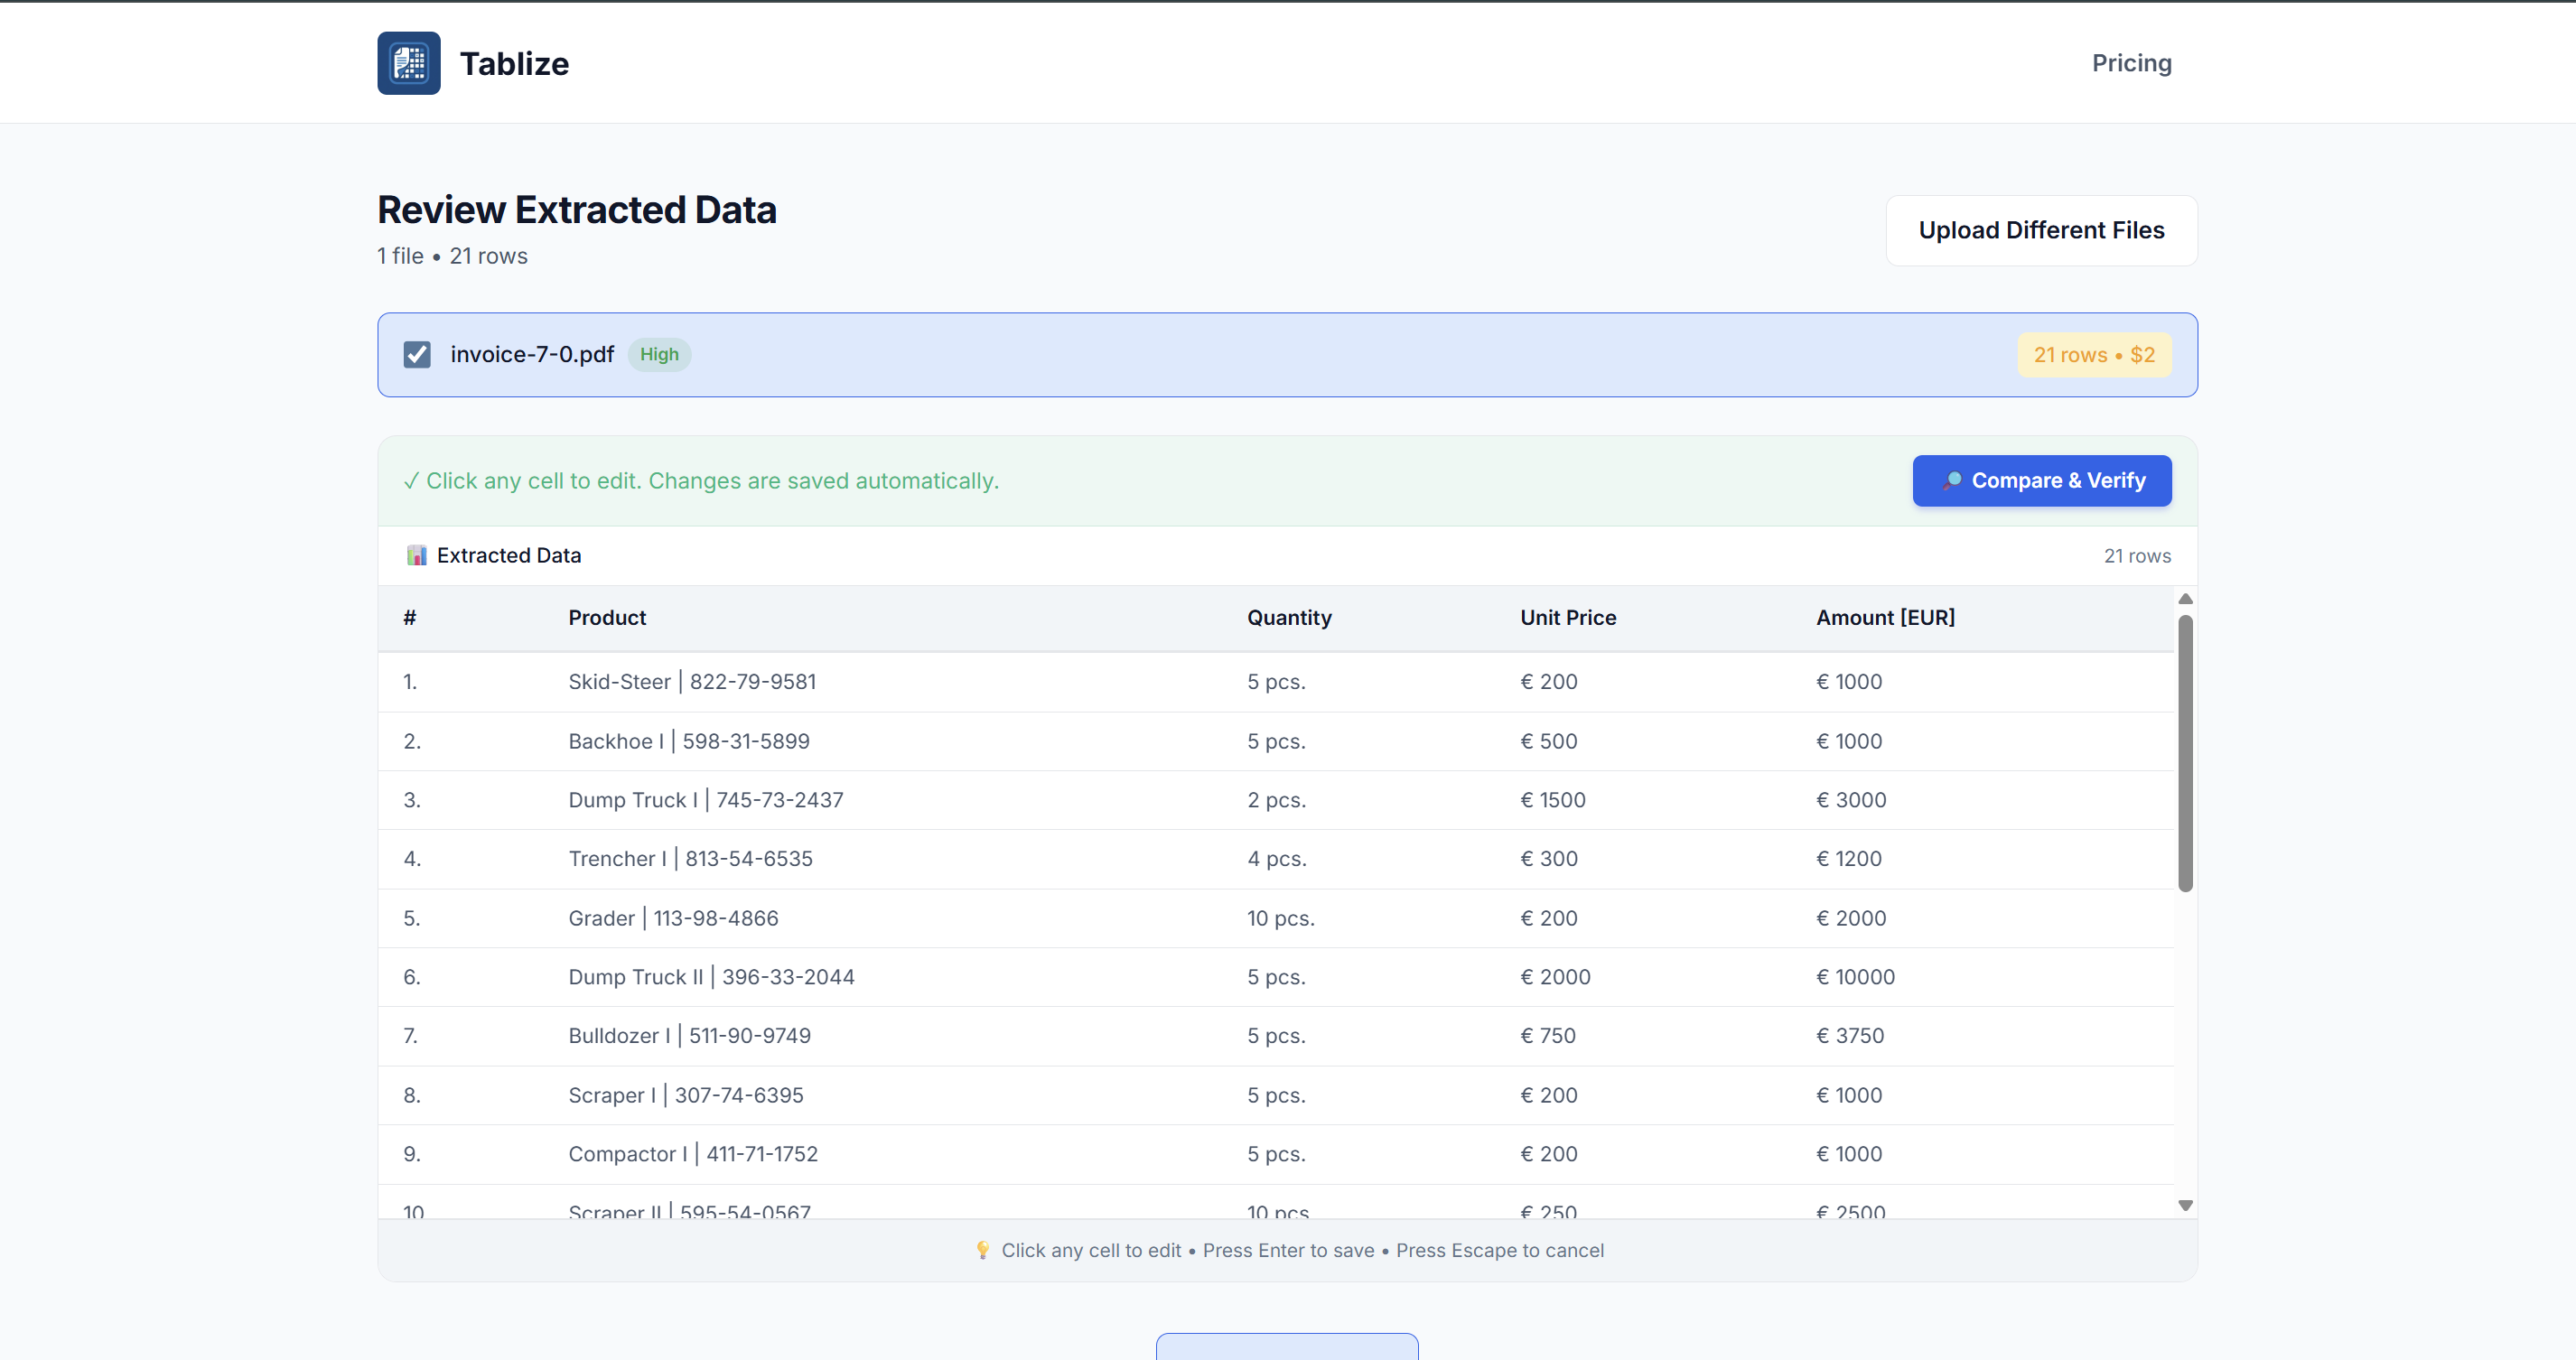The height and width of the screenshot is (1360, 2576).
Task: Click the 21 rows • $2 cost badge
Action: pos(2094,354)
